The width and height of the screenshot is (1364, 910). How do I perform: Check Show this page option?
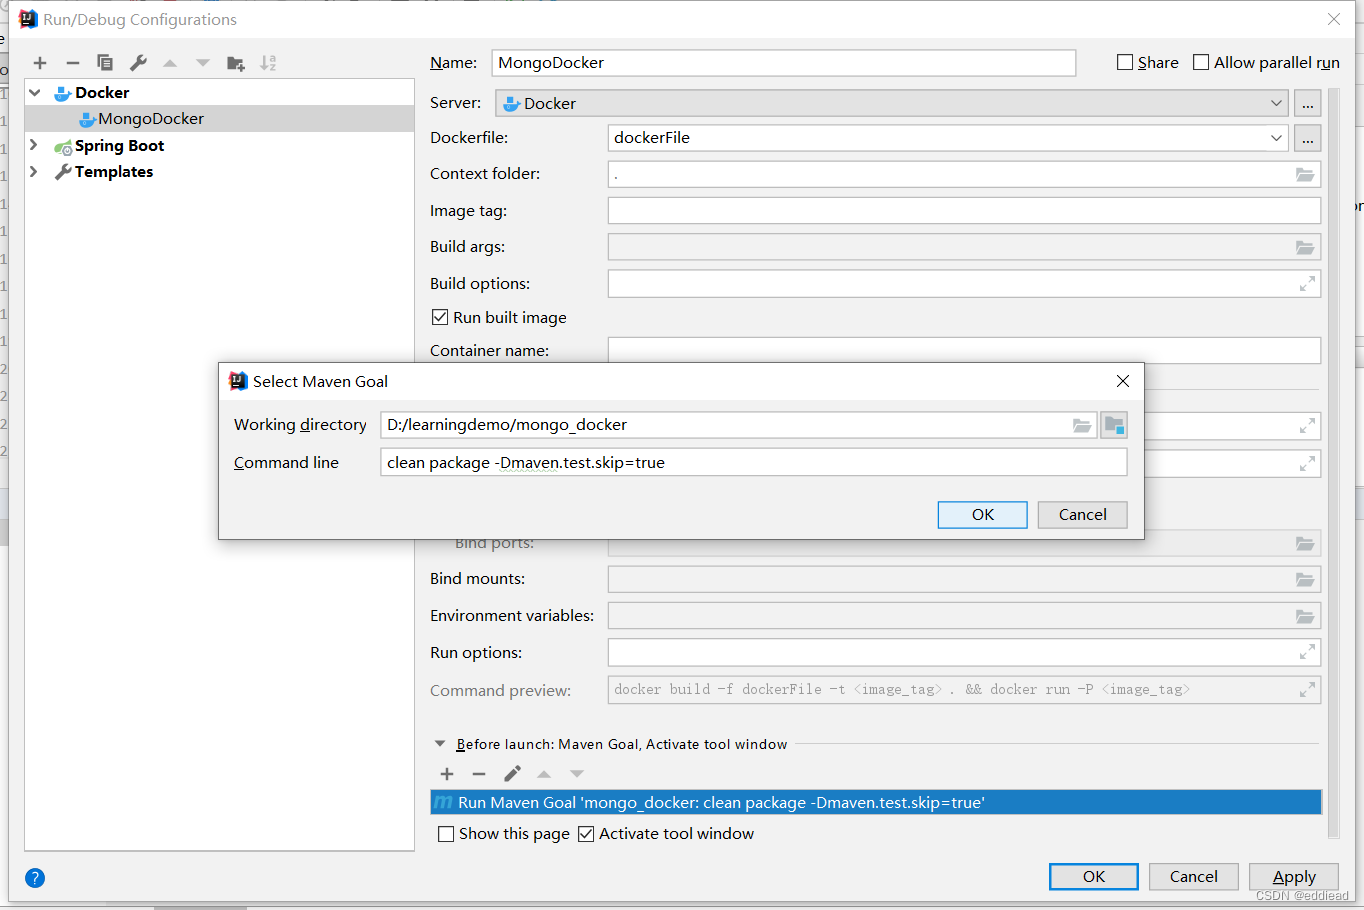[446, 834]
